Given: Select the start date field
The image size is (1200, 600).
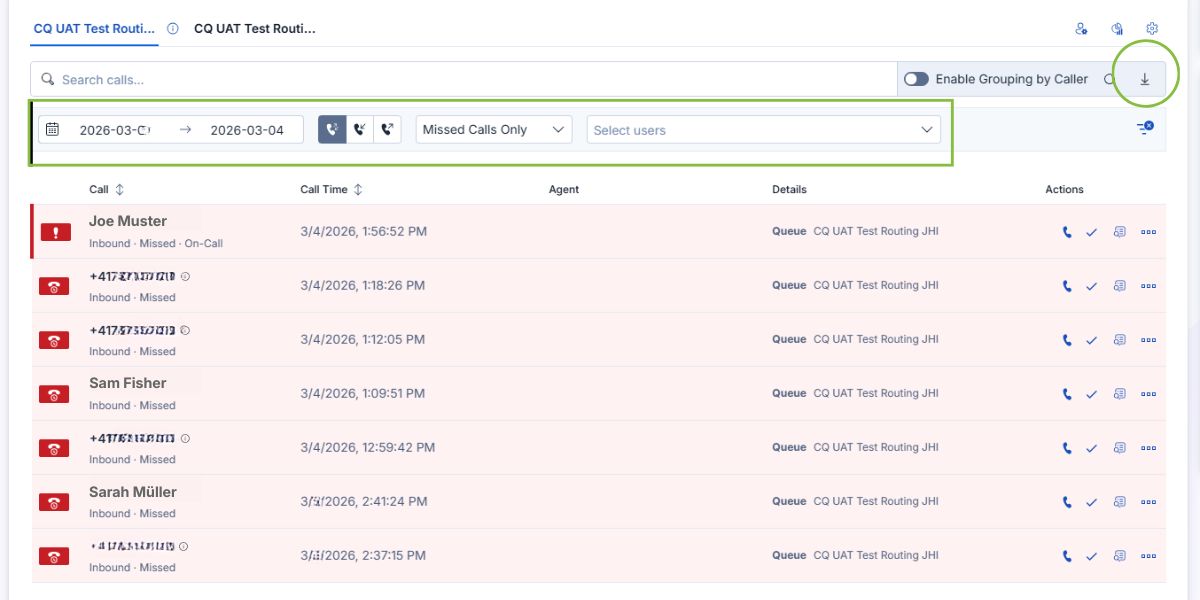Looking at the screenshot, I should point(115,130).
